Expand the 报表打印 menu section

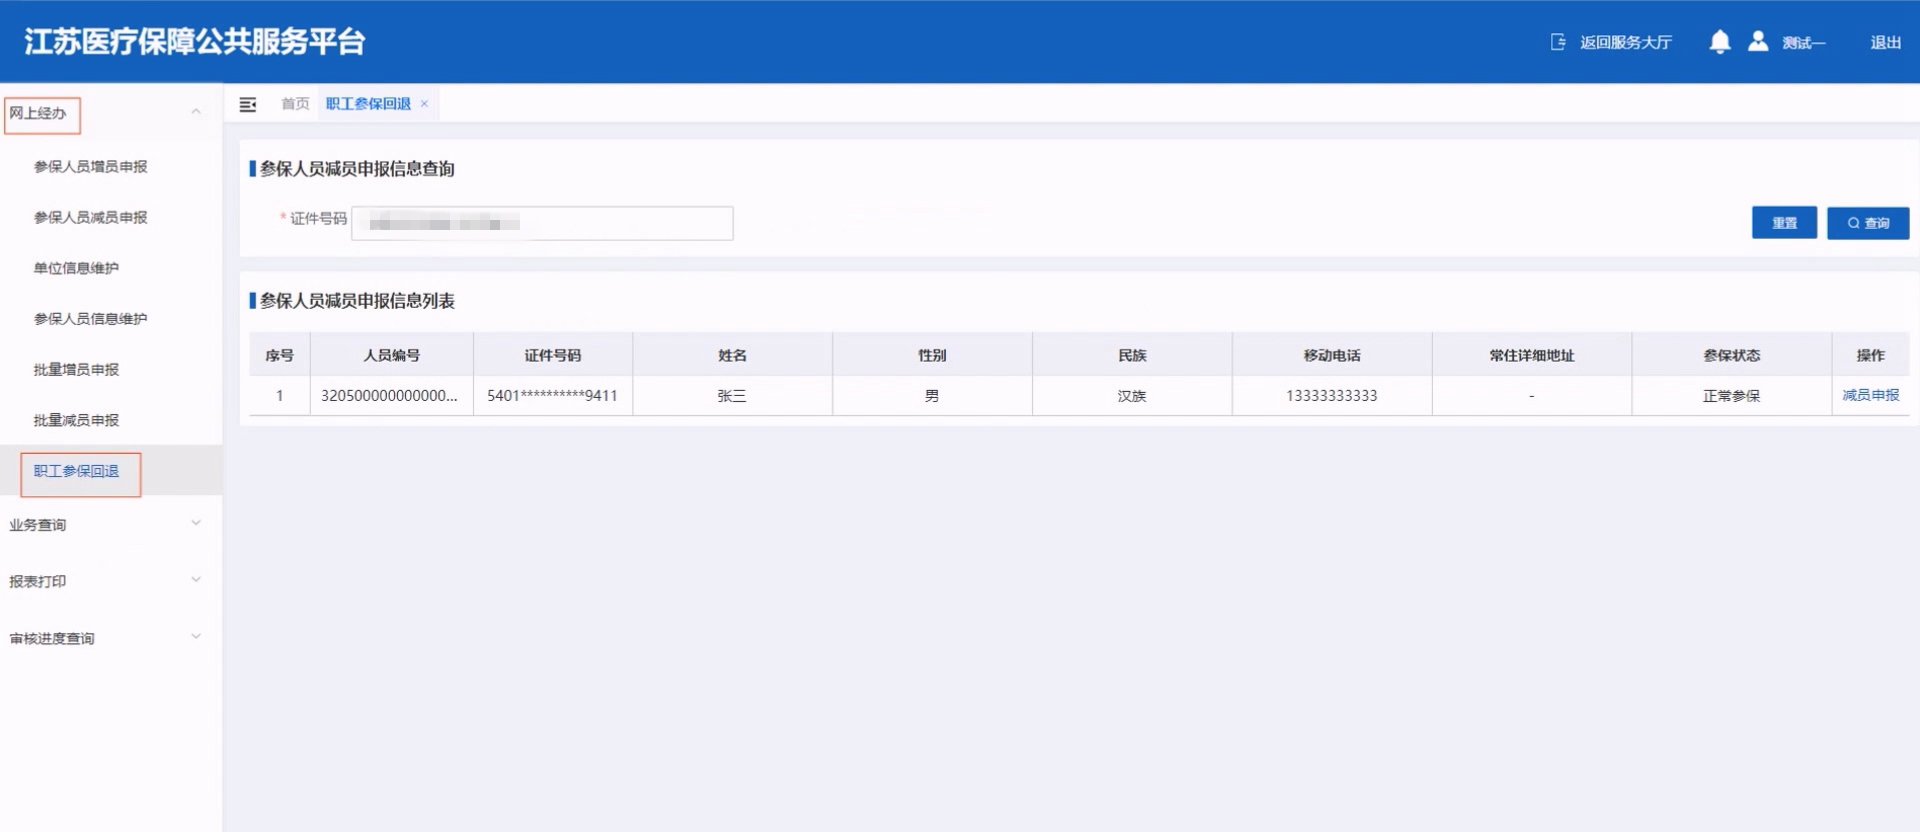click(x=196, y=581)
